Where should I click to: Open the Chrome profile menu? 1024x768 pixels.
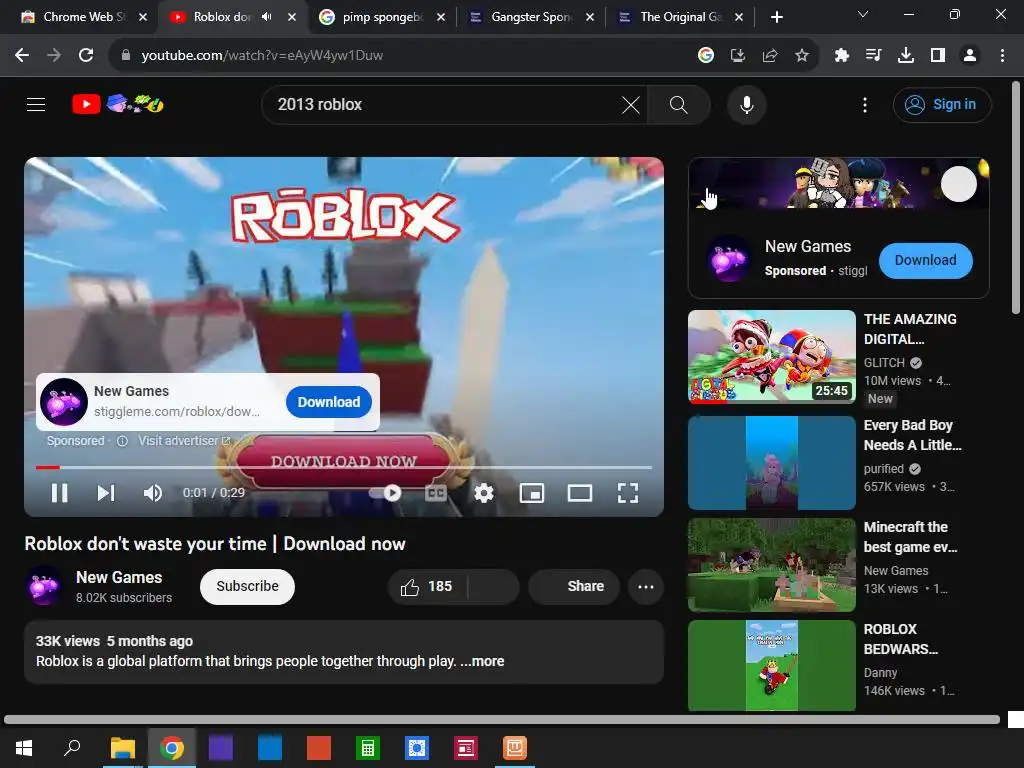click(970, 56)
